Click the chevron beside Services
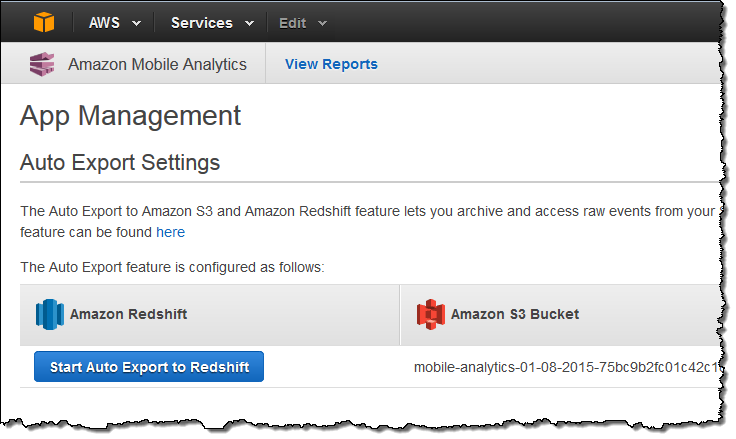This screenshot has height=439, width=736. coord(249,23)
